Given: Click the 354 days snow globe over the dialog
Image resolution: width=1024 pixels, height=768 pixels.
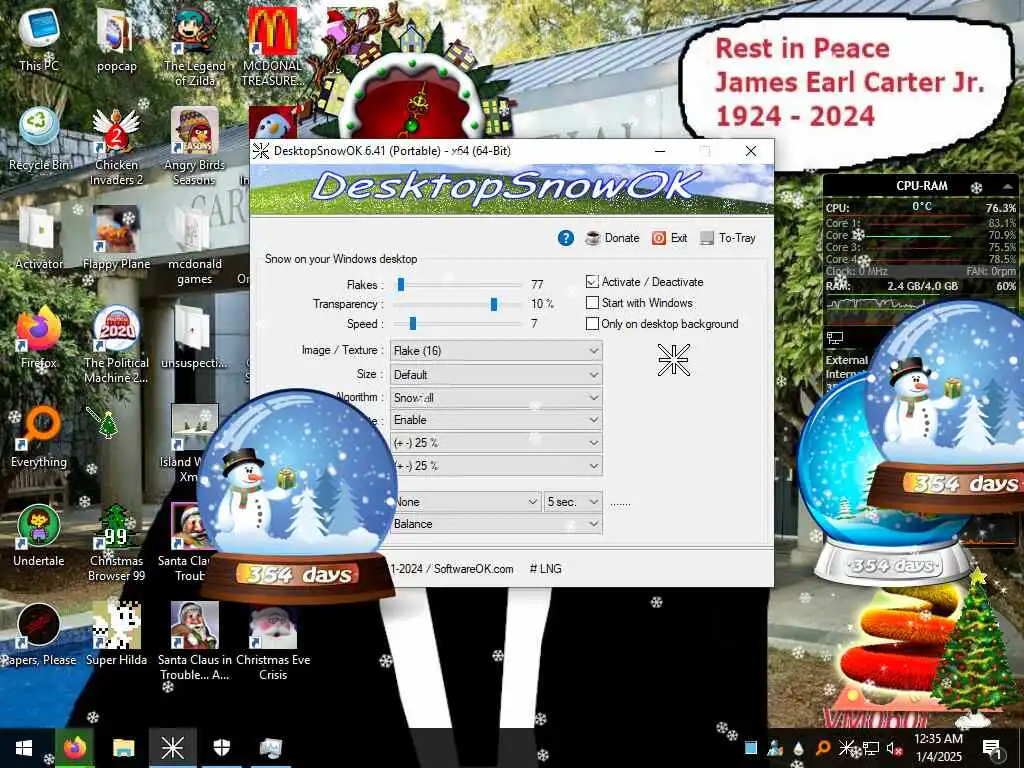Looking at the screenshot, I should [x=297, y=495].
